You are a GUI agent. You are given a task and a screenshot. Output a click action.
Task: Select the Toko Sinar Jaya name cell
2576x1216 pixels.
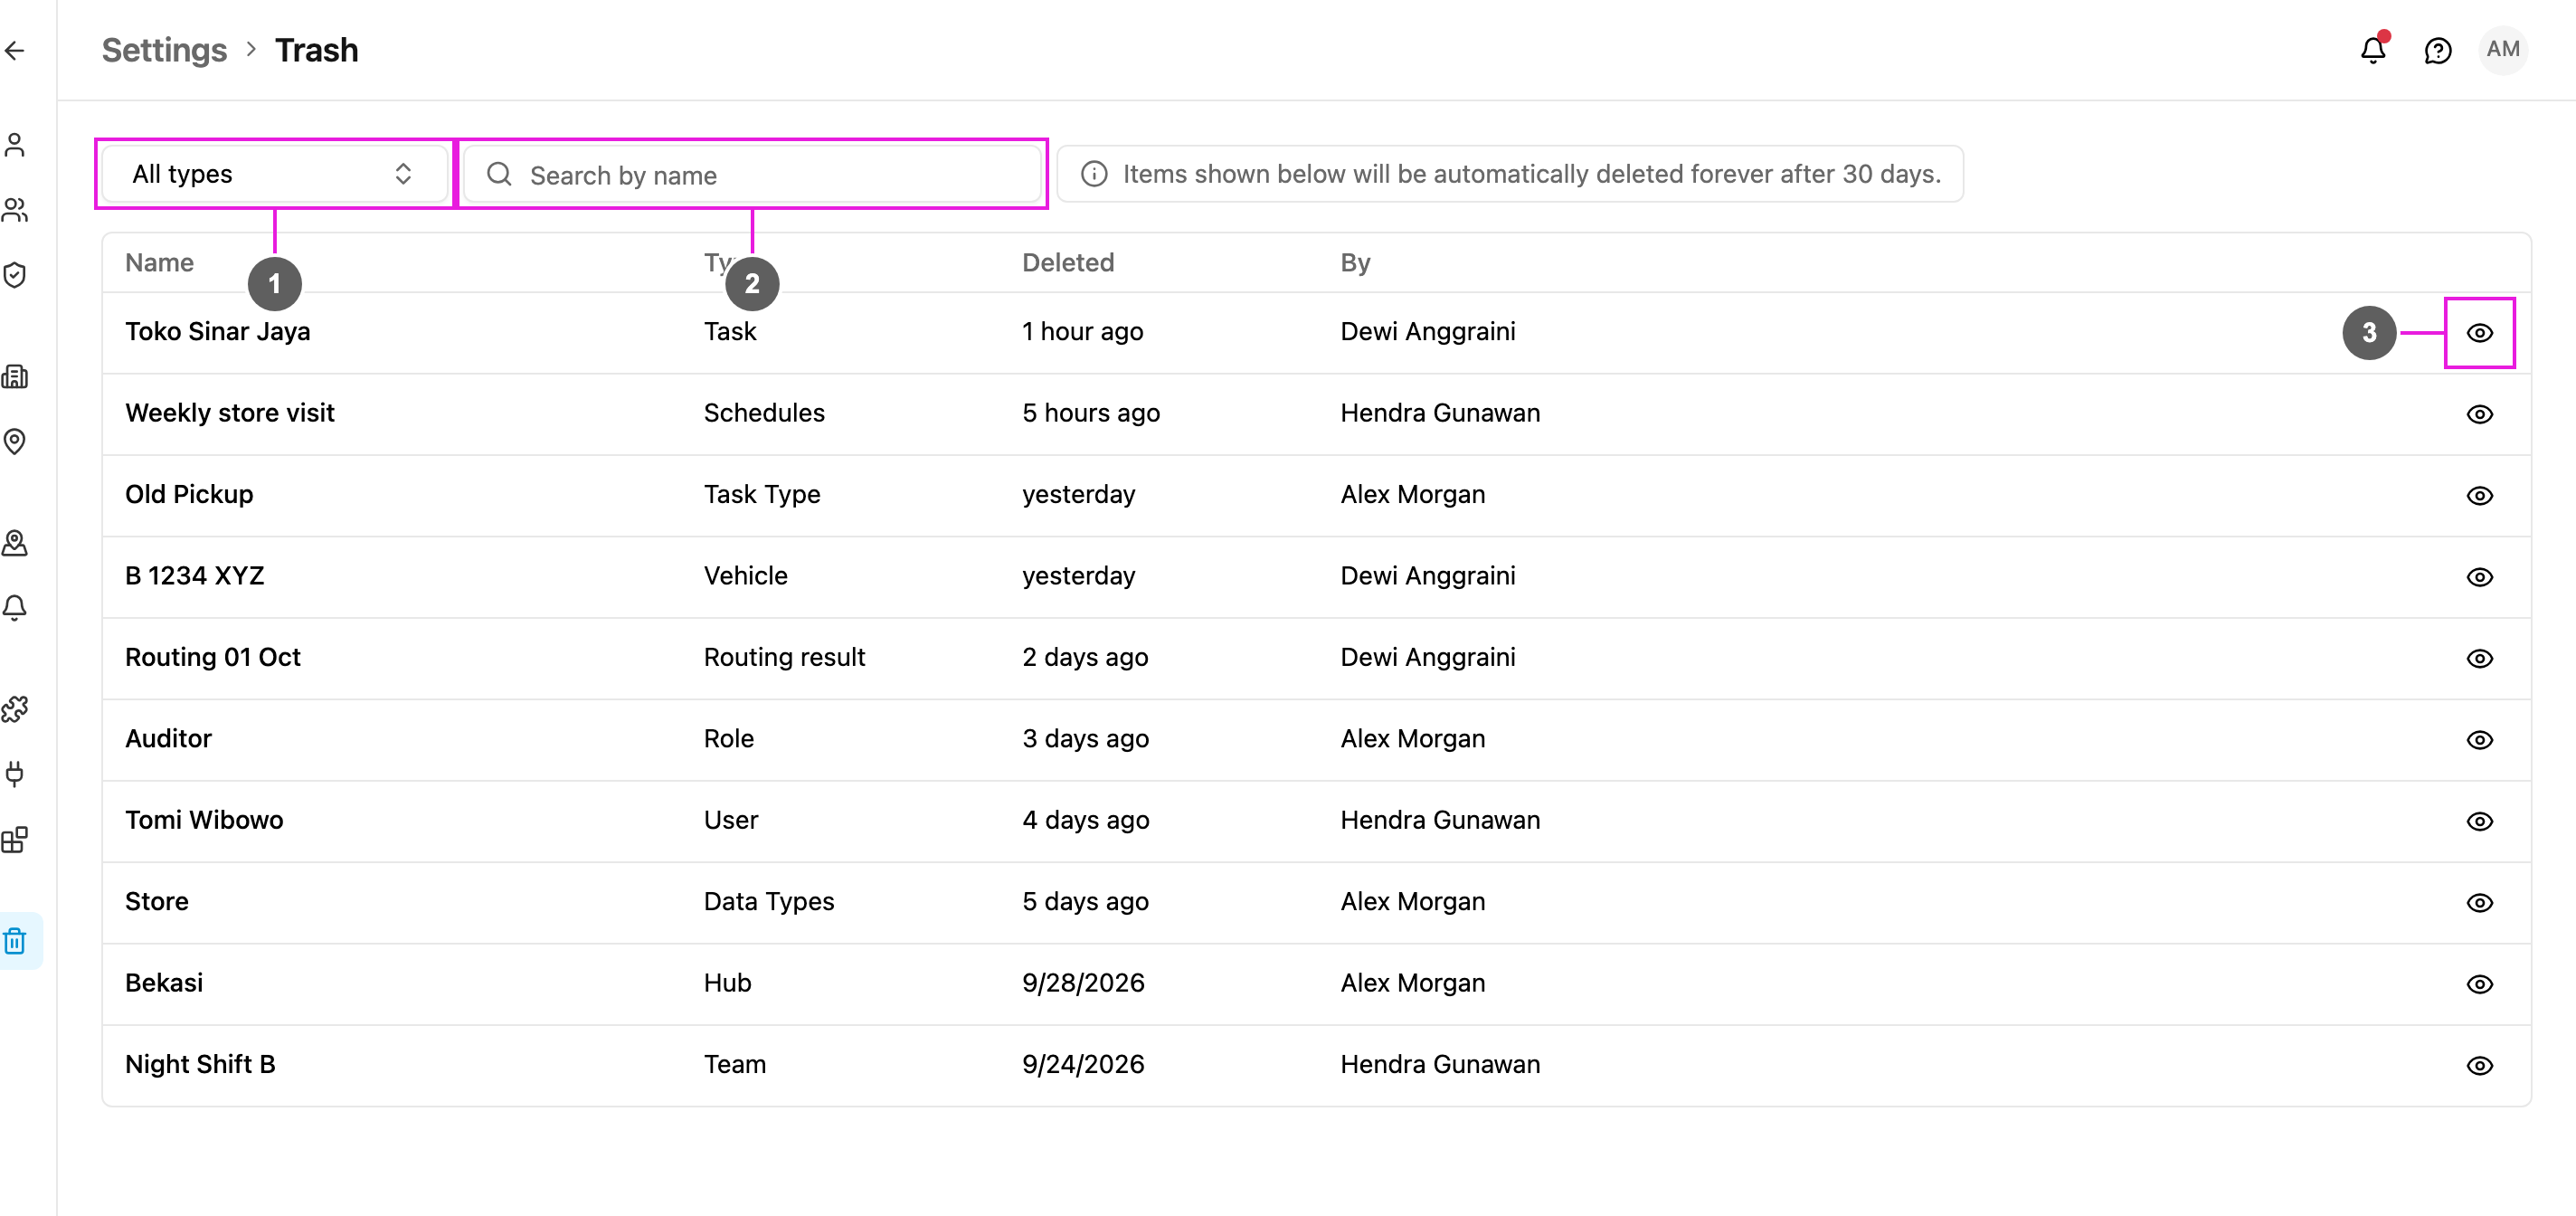217,331
